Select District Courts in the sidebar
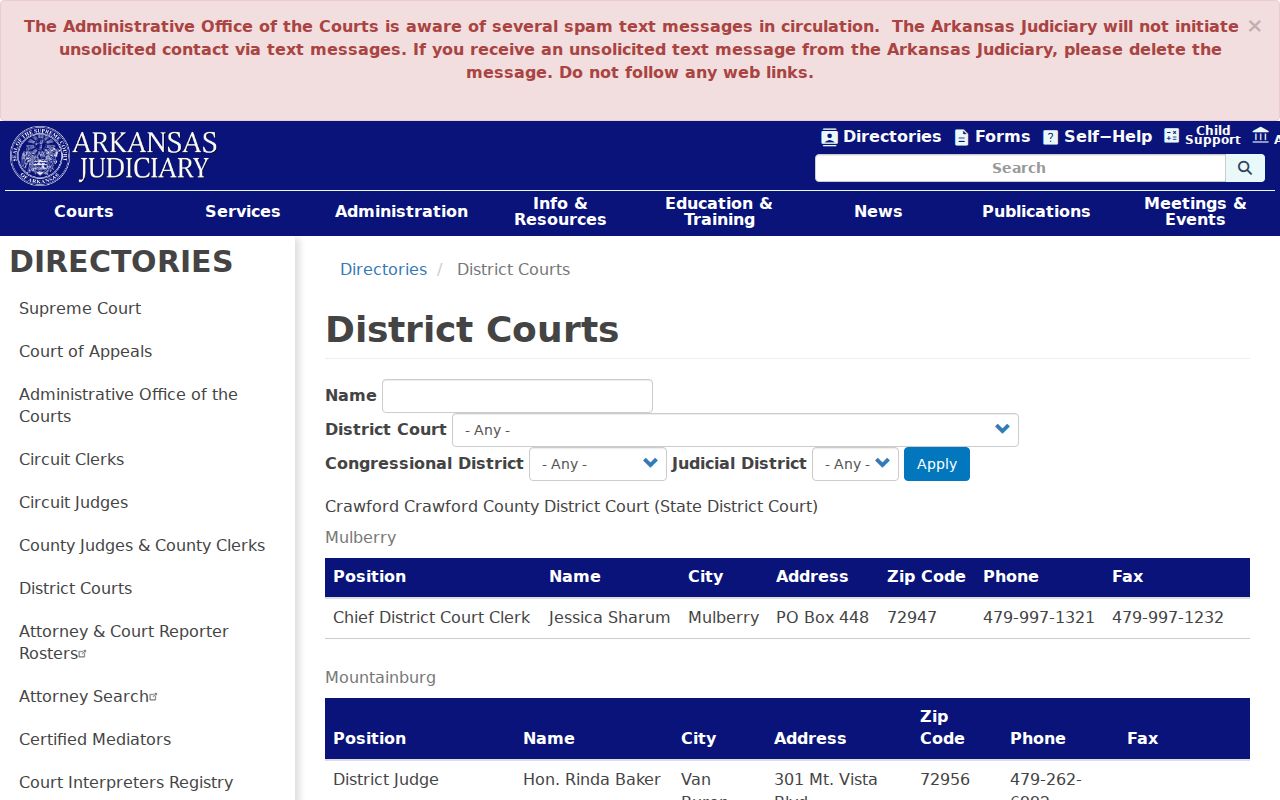This screenshot has width=1280, height=800. (76, 588)
